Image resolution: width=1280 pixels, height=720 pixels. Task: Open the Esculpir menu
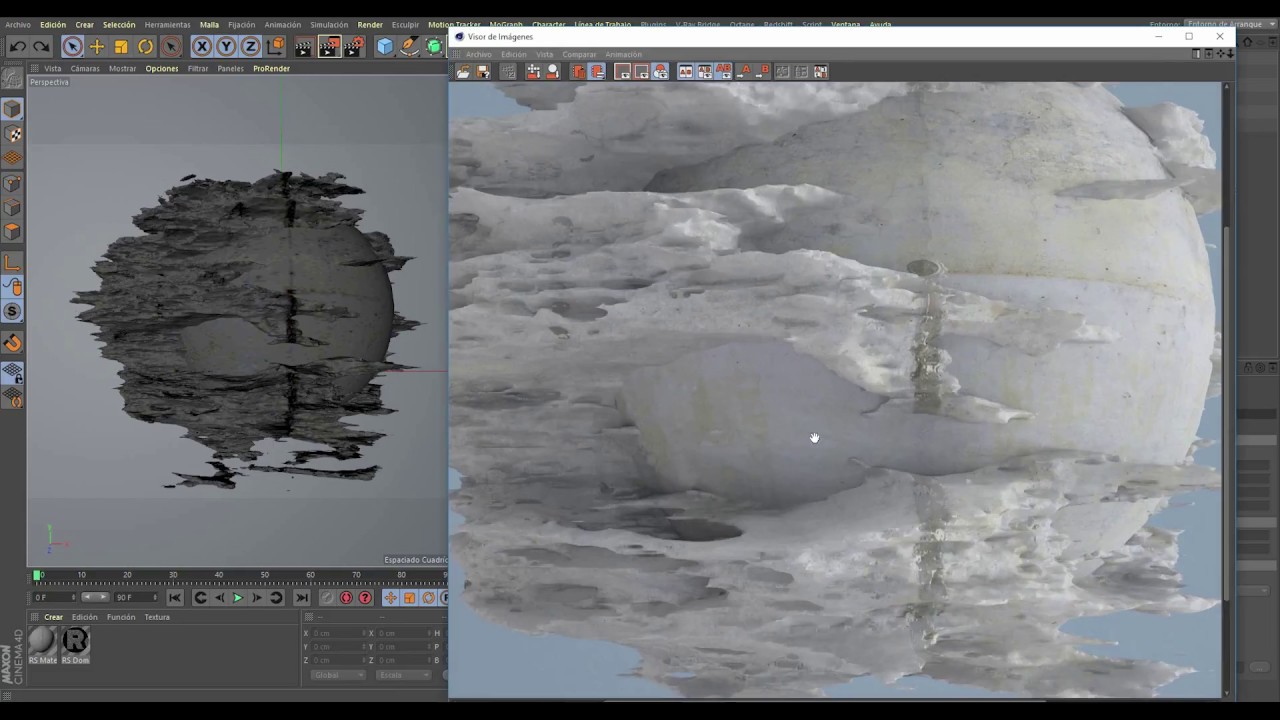pos(405,24)
